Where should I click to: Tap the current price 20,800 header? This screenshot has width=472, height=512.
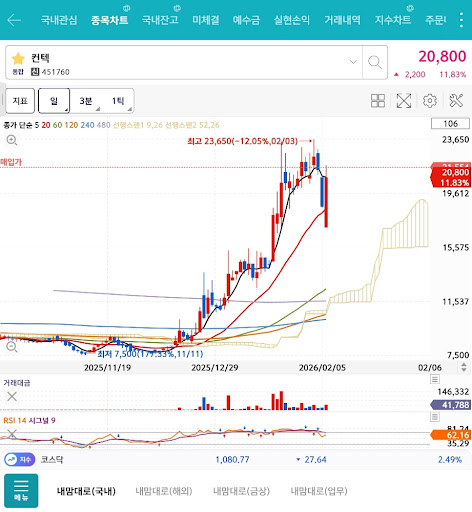pos(442,56)
